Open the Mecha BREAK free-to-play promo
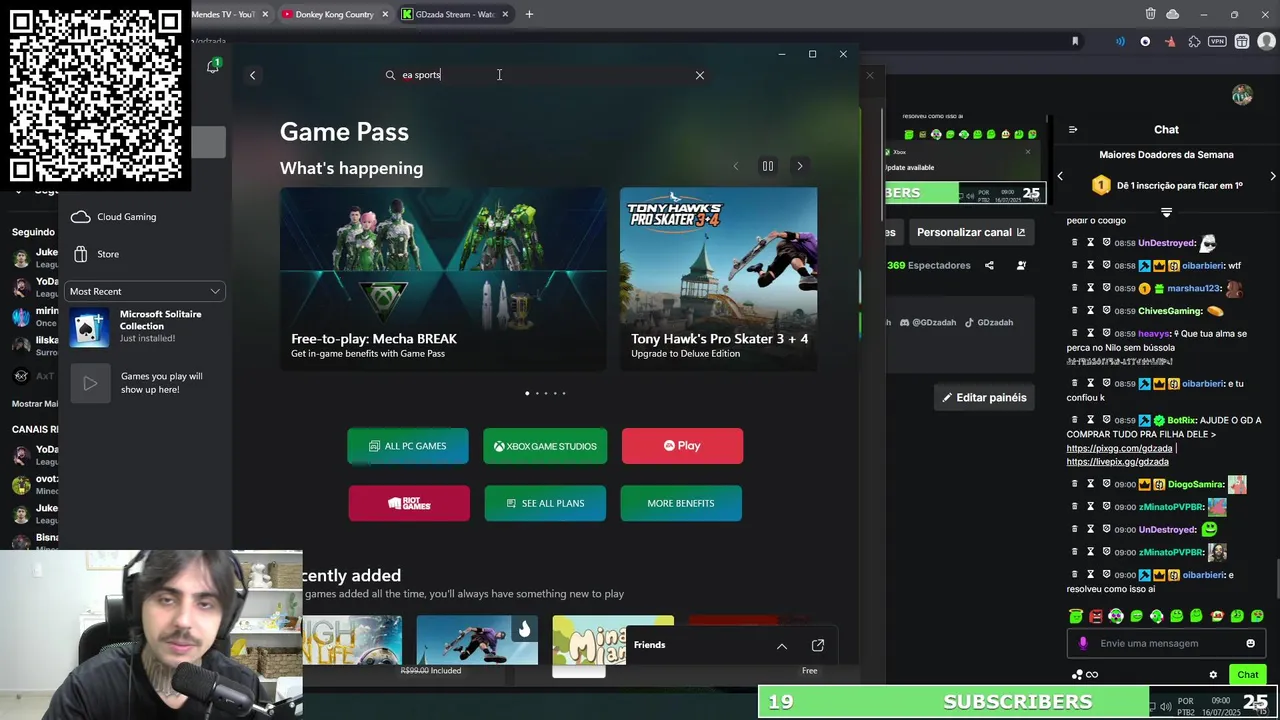The image size is (1280, 720). (443, 279)
